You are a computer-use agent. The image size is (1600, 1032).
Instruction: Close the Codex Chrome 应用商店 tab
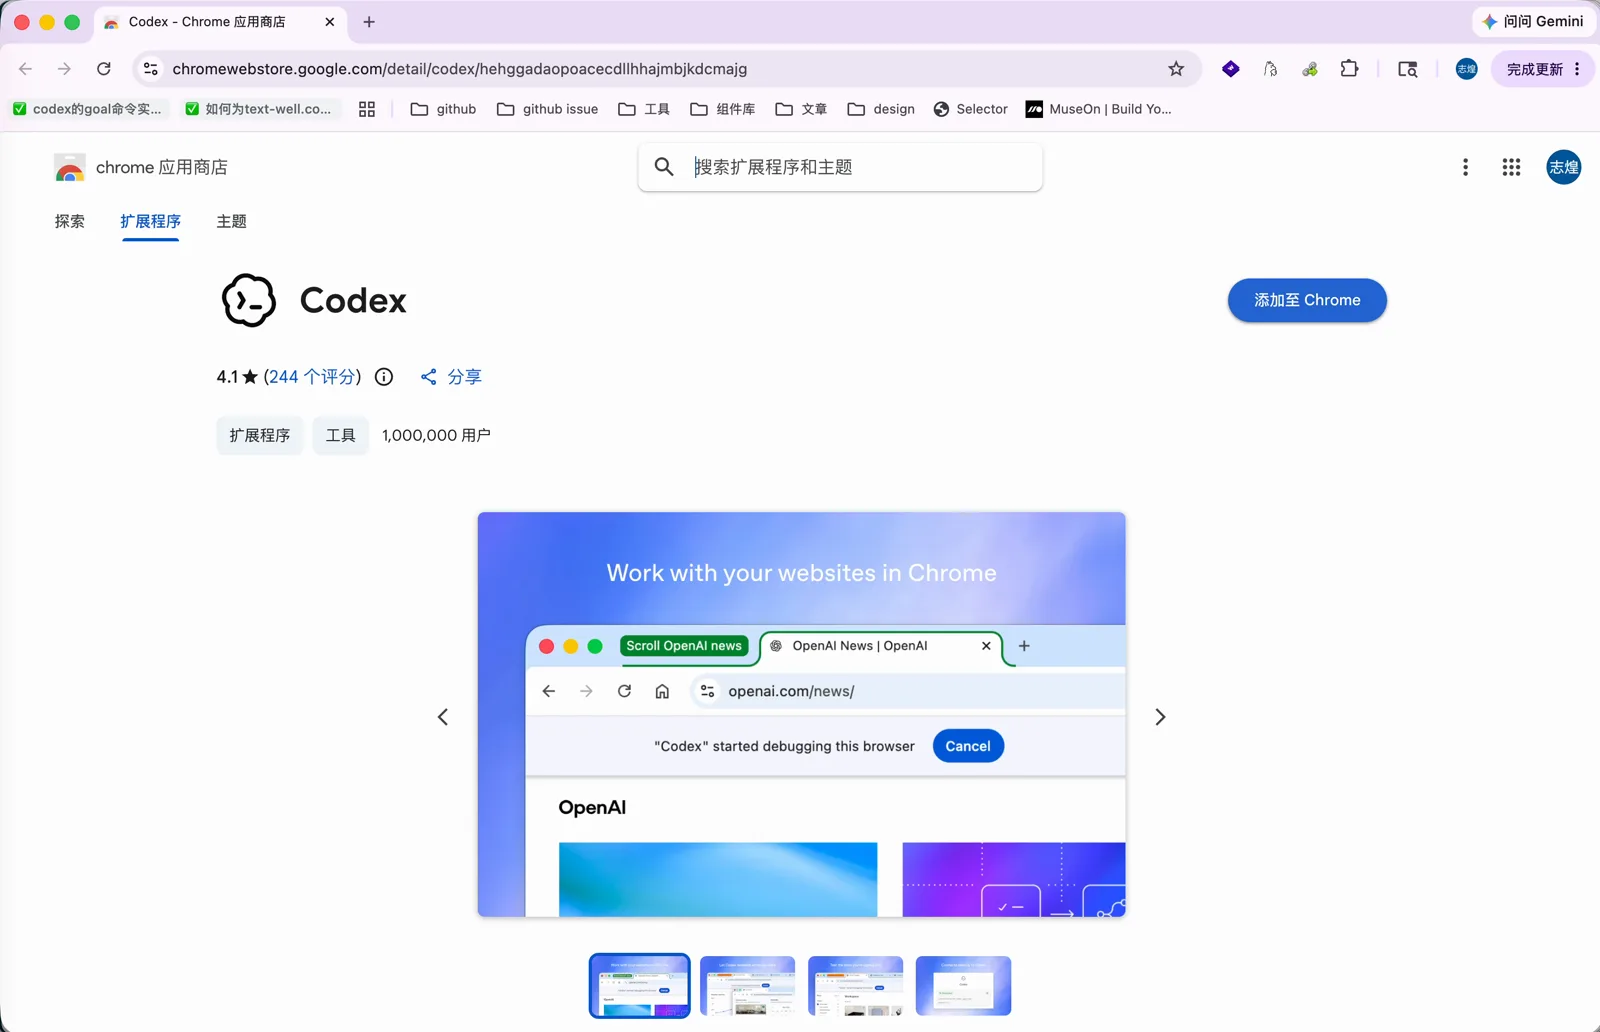pos(330,22)
